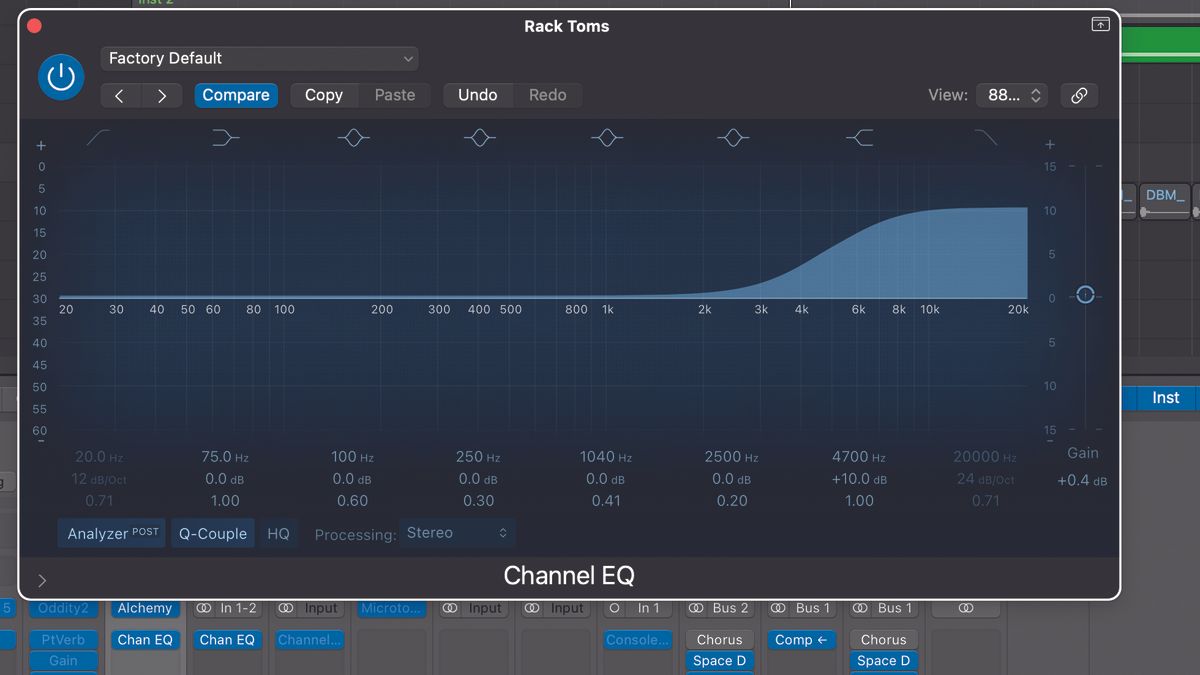Open the Factory Default preset menu
Viewport: 1200px width, 675px height.
click(x=259, y=58)
